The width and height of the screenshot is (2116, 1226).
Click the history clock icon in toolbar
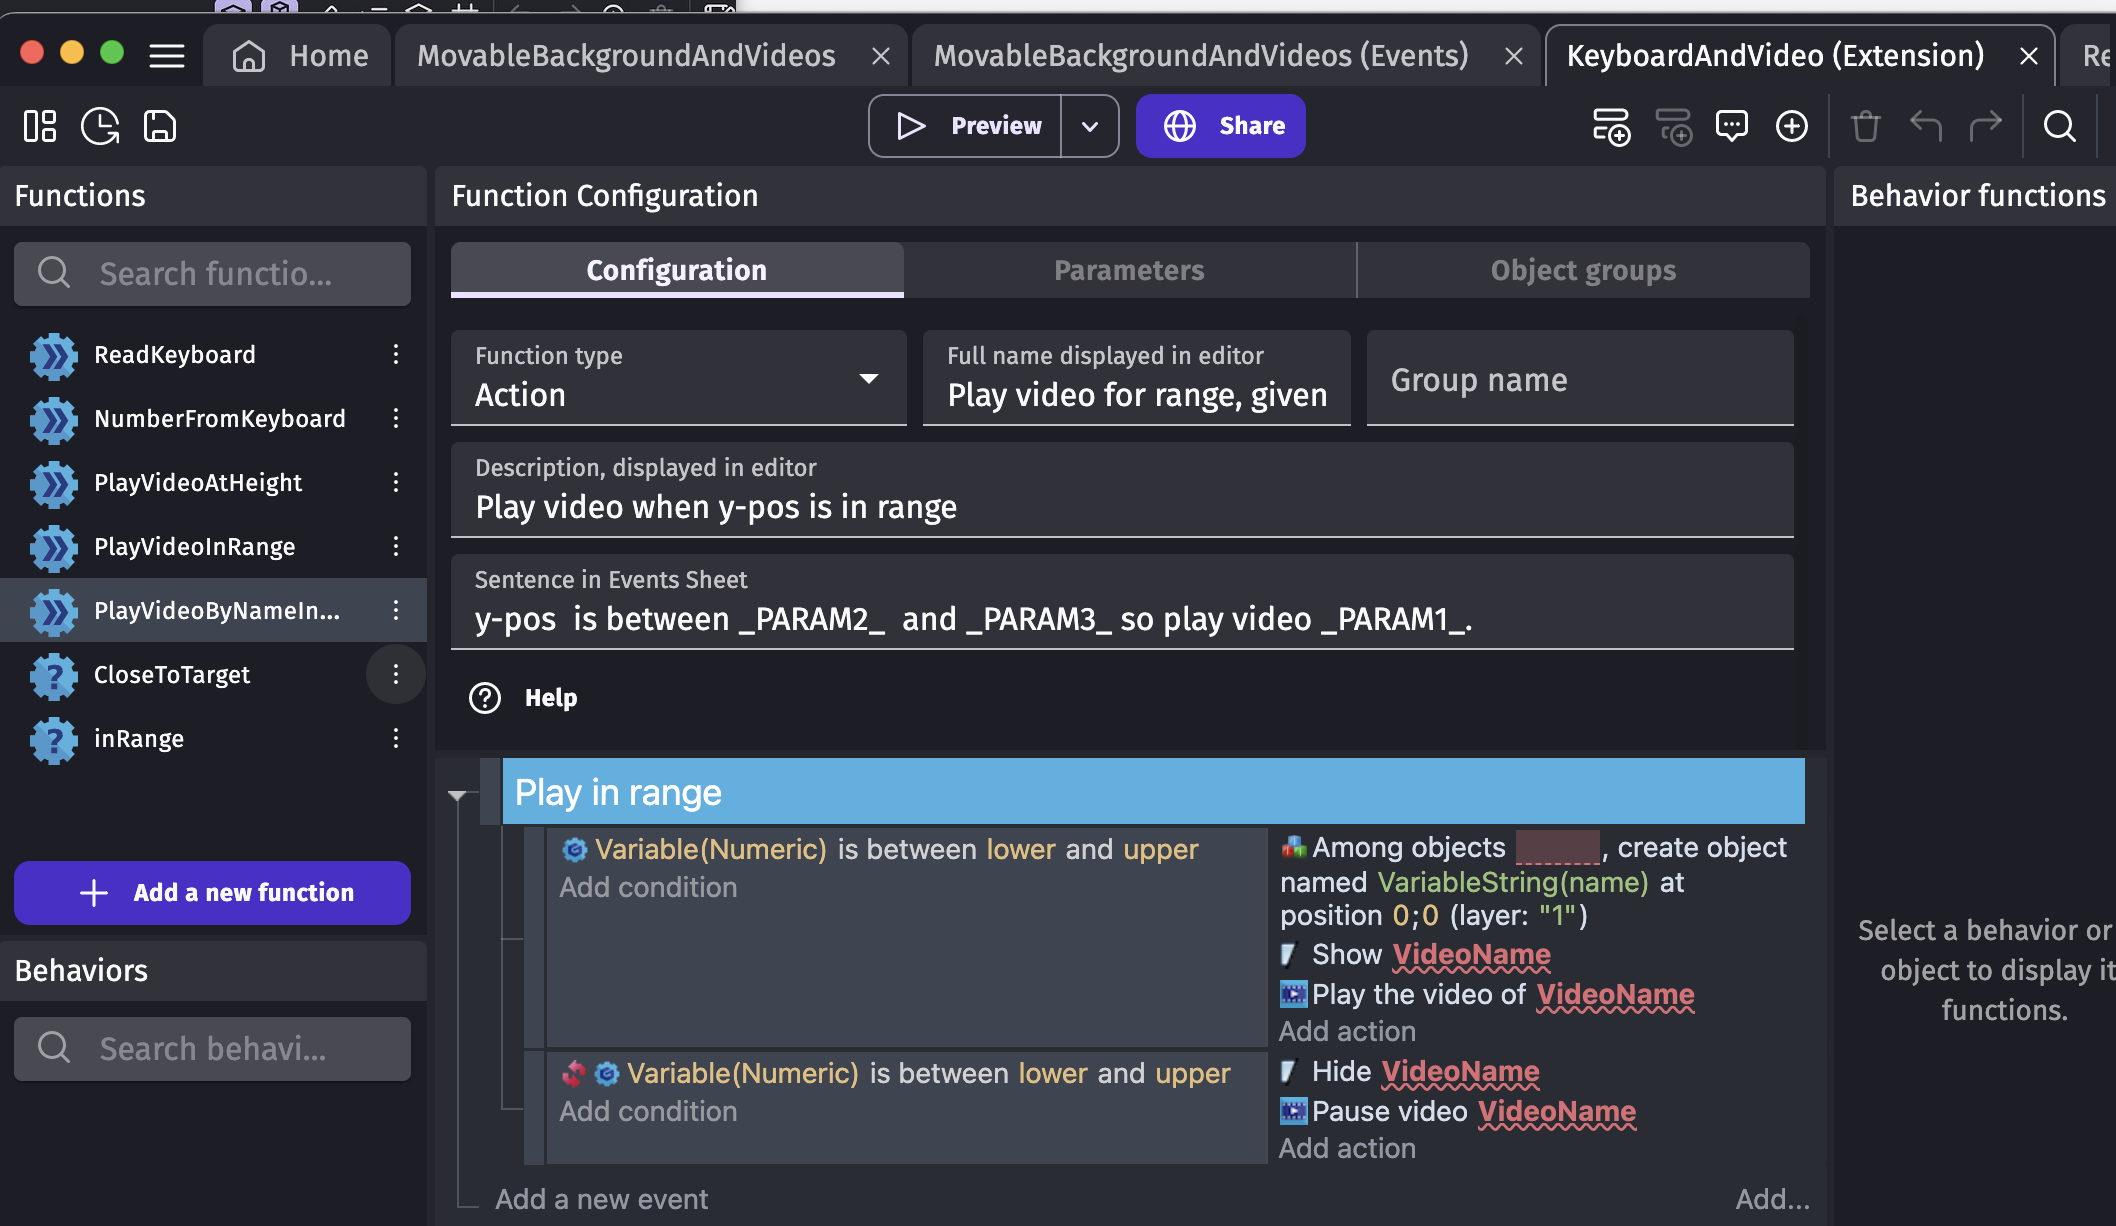point(100,126)
